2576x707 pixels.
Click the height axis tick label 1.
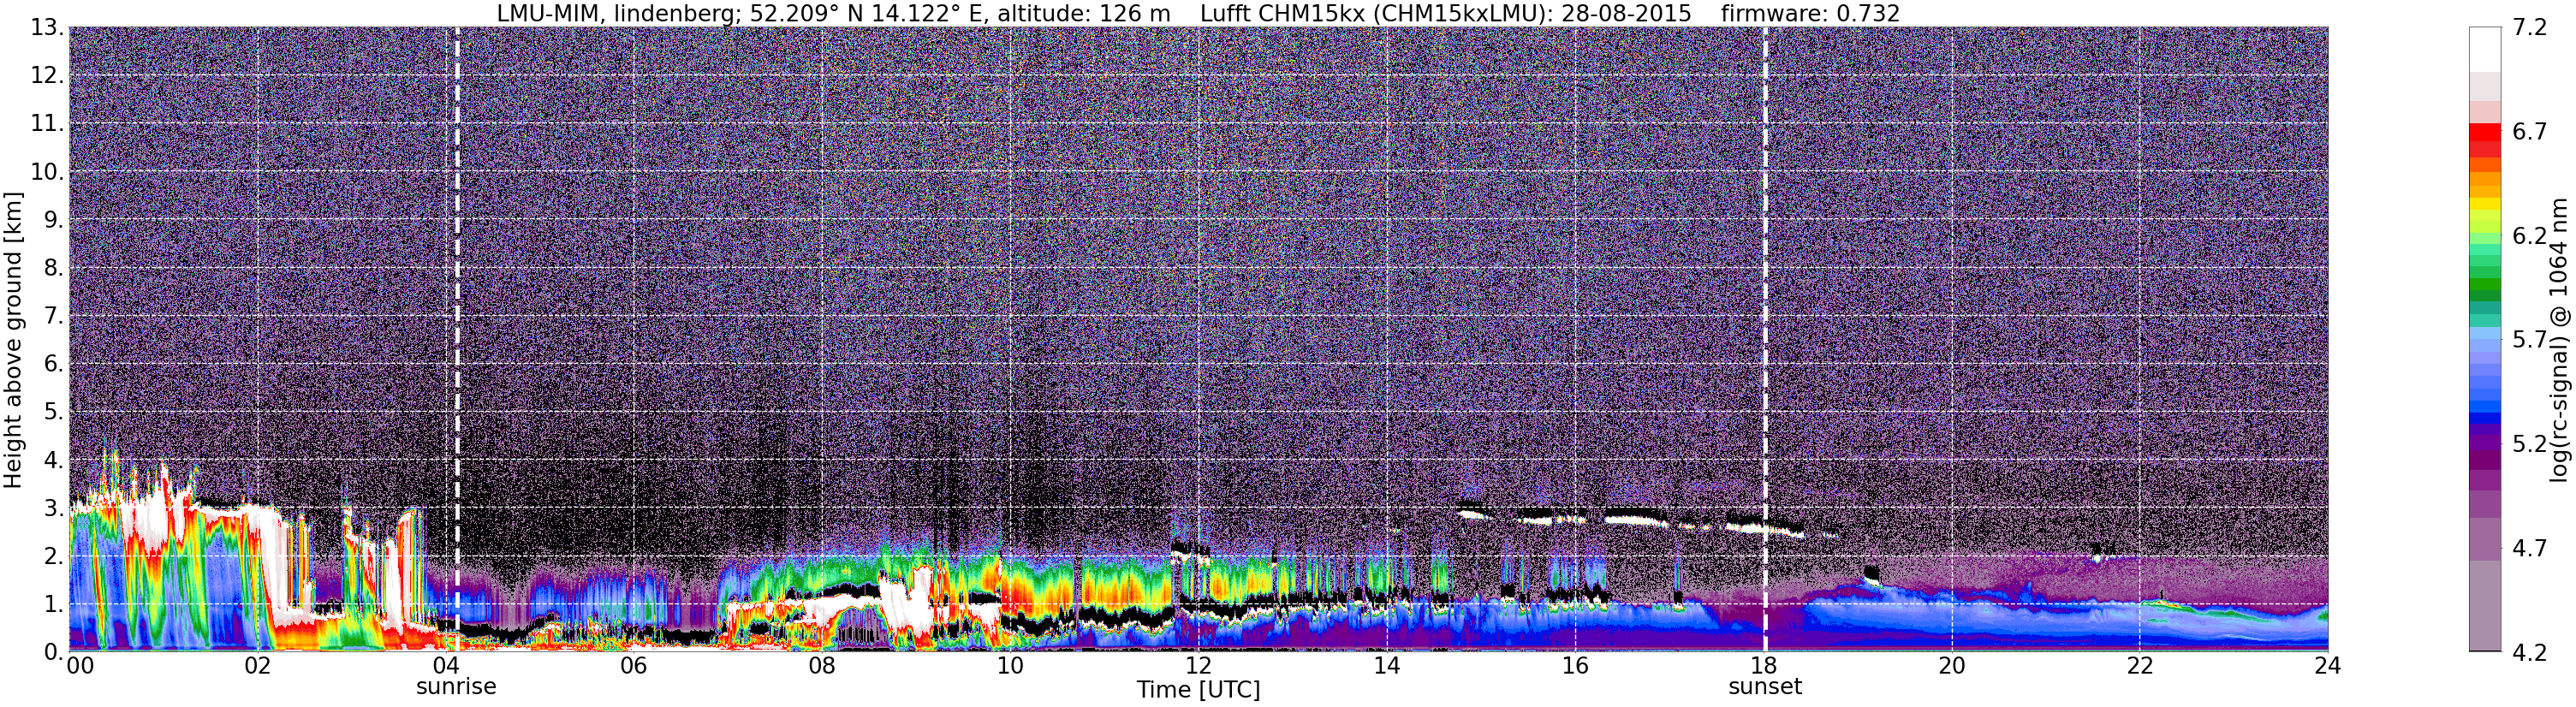click(54, 603)
